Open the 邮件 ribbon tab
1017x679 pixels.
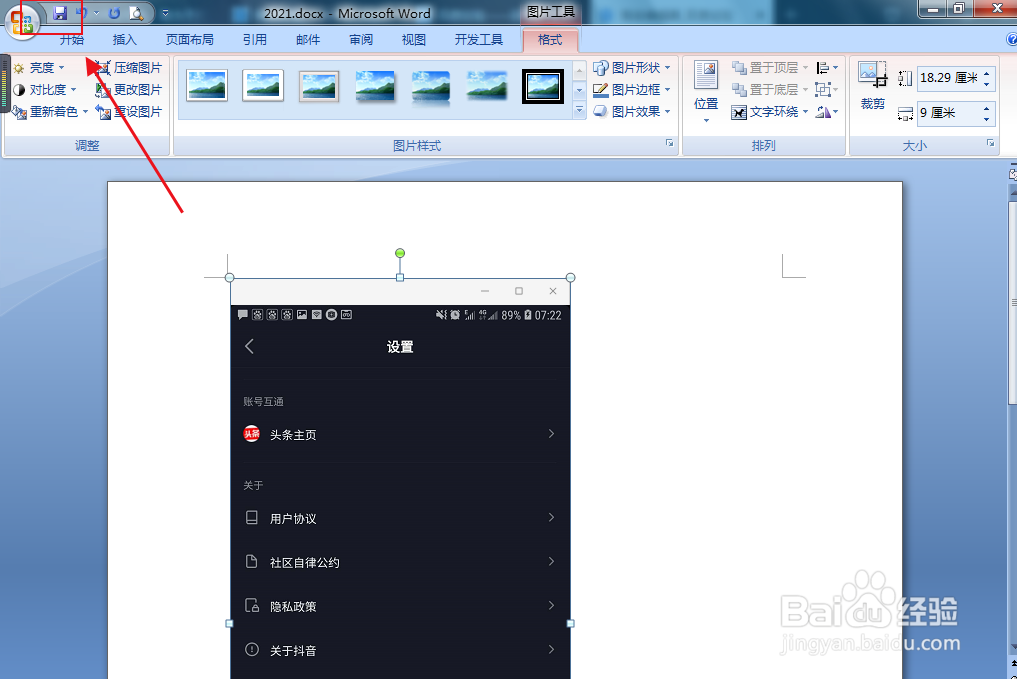pos(307,40)
